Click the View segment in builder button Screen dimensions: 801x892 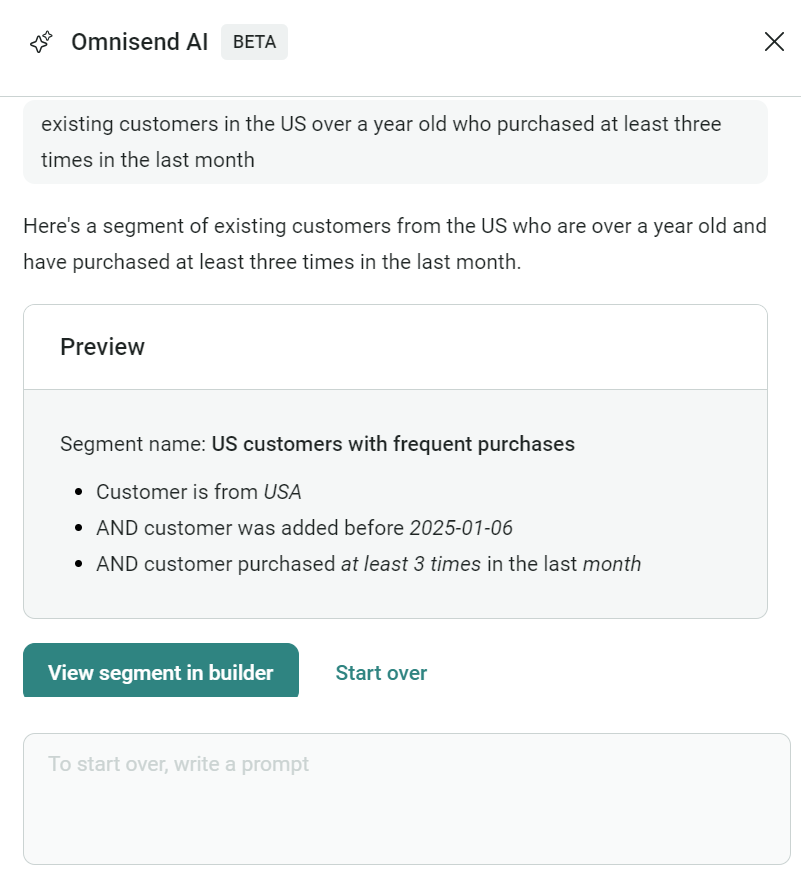[160, 670]
